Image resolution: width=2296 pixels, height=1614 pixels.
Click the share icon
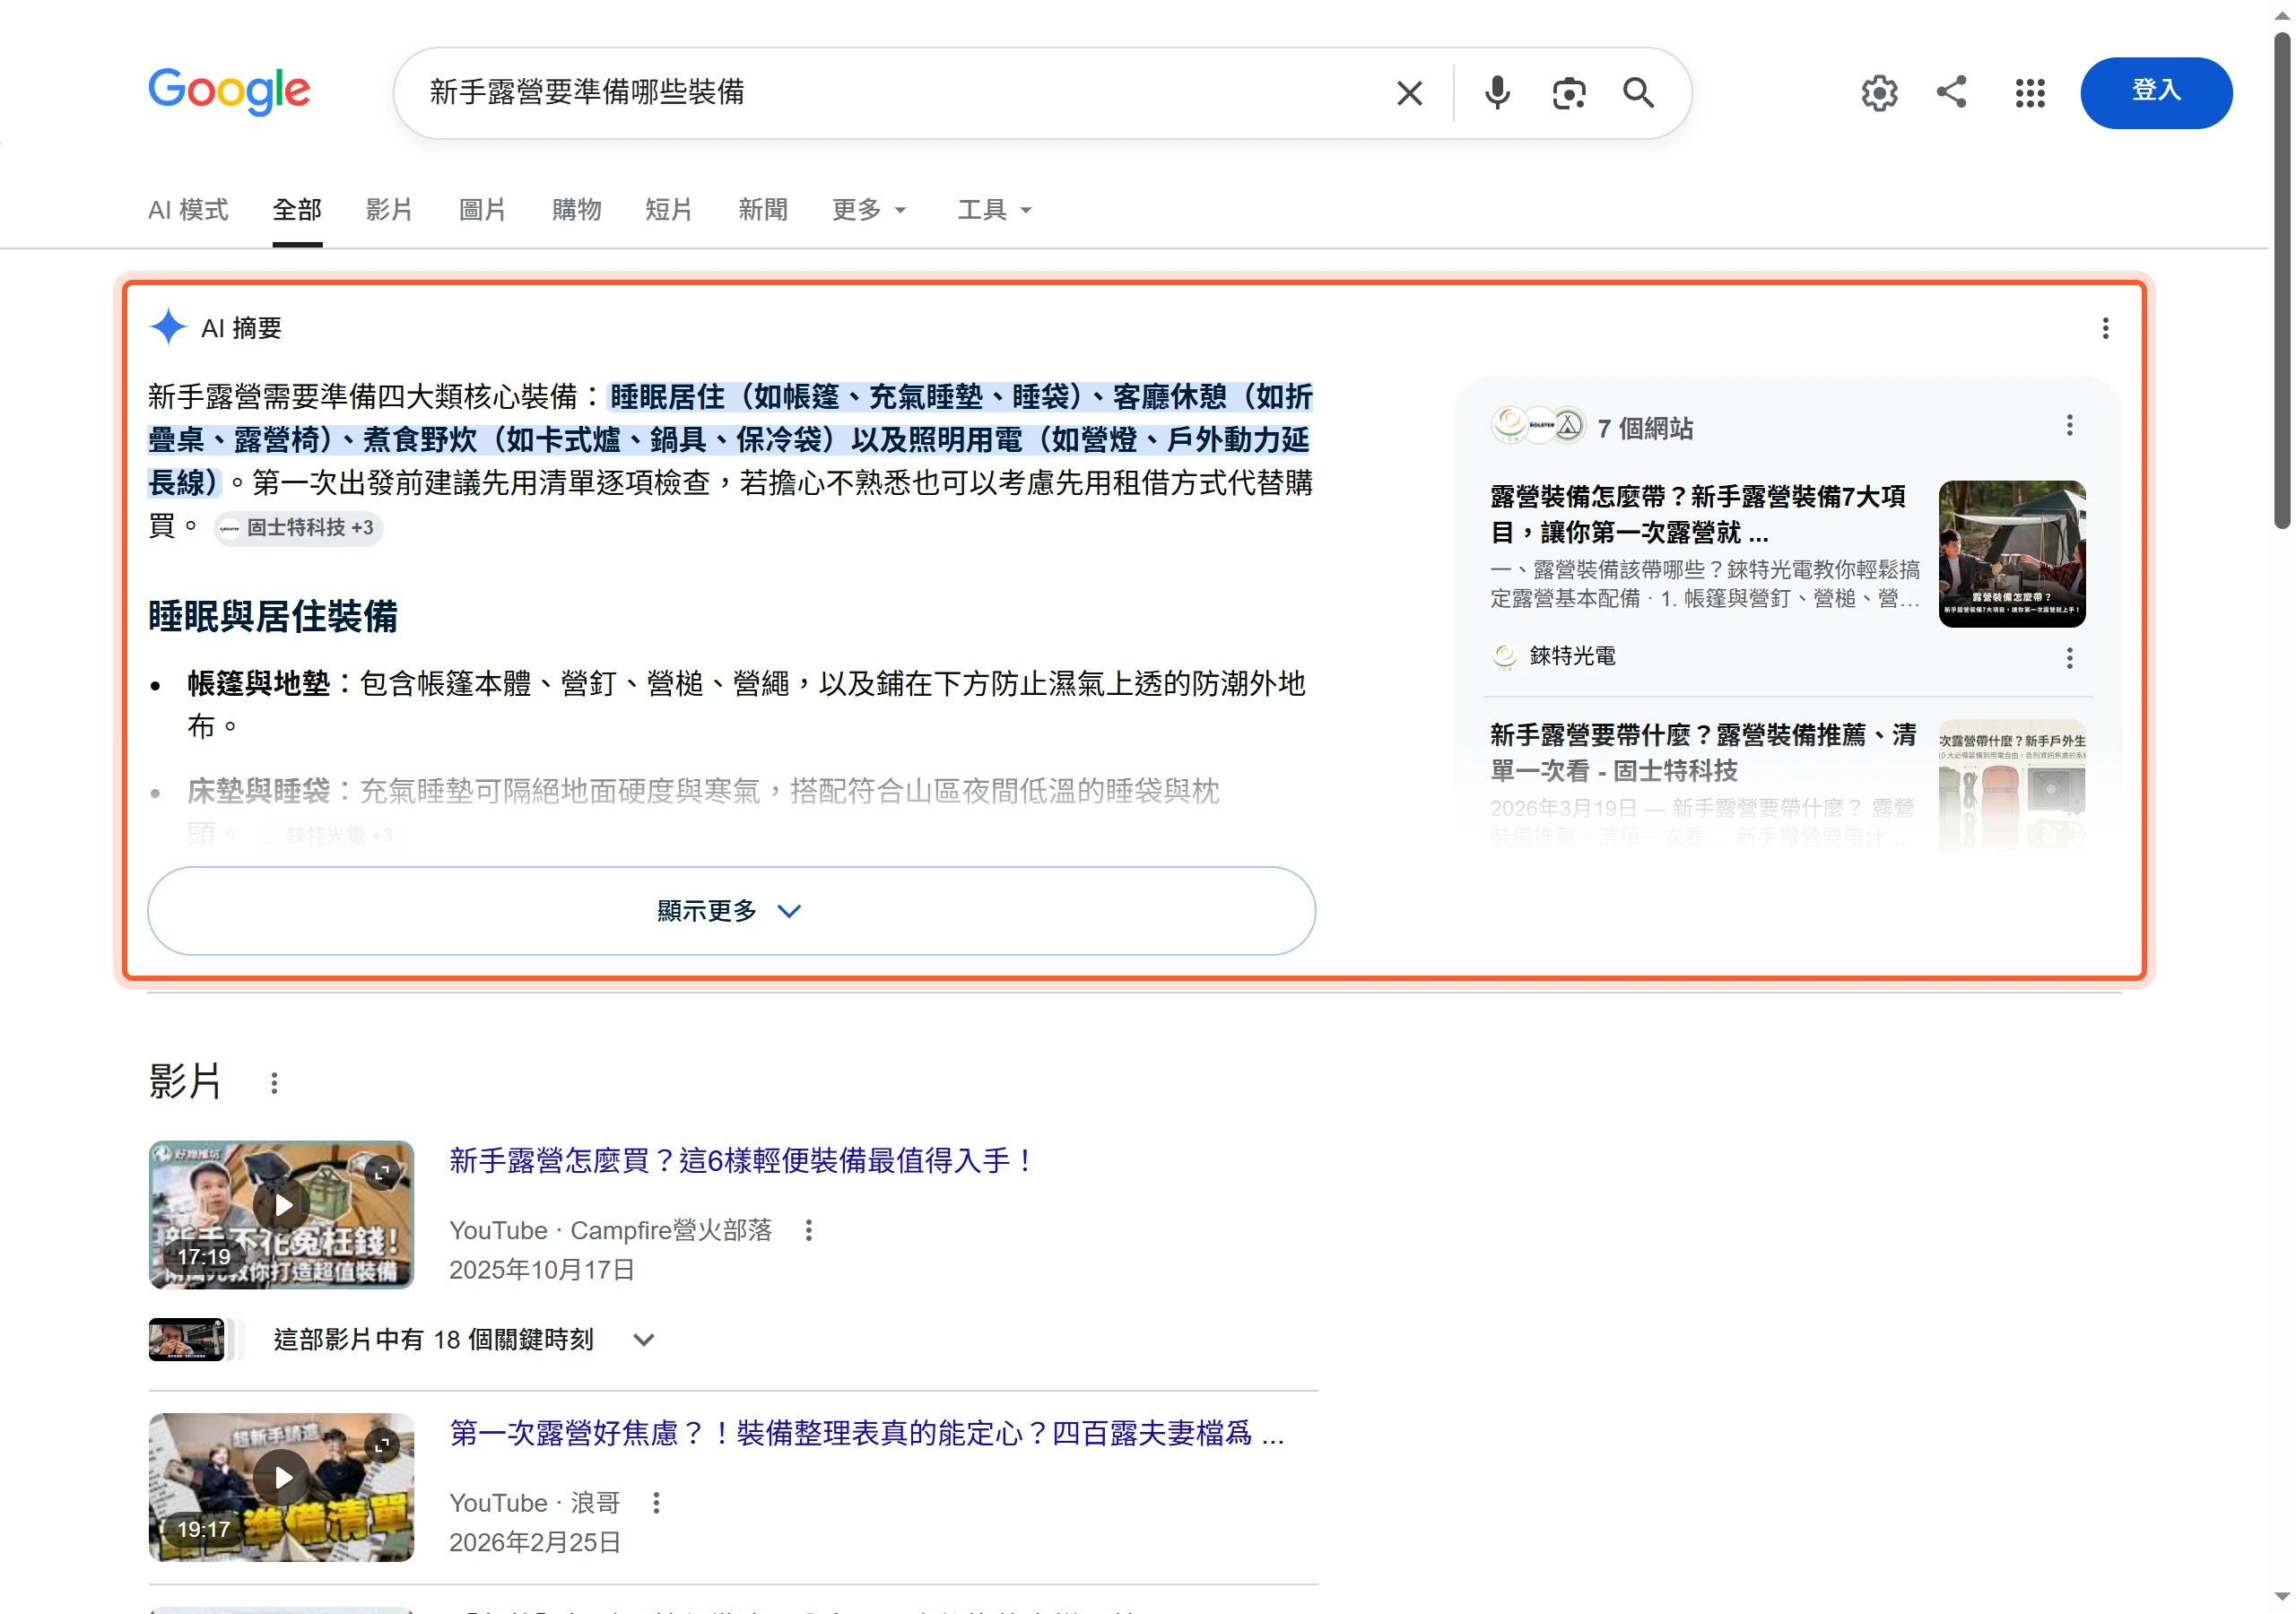coord(1951,91)
